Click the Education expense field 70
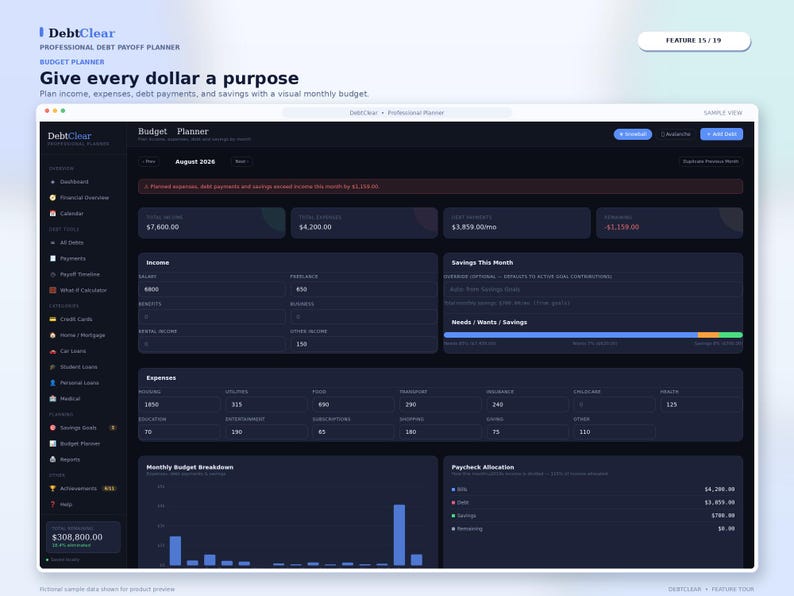Viewport: 794px width, 596px height. [x=179, y=432]
